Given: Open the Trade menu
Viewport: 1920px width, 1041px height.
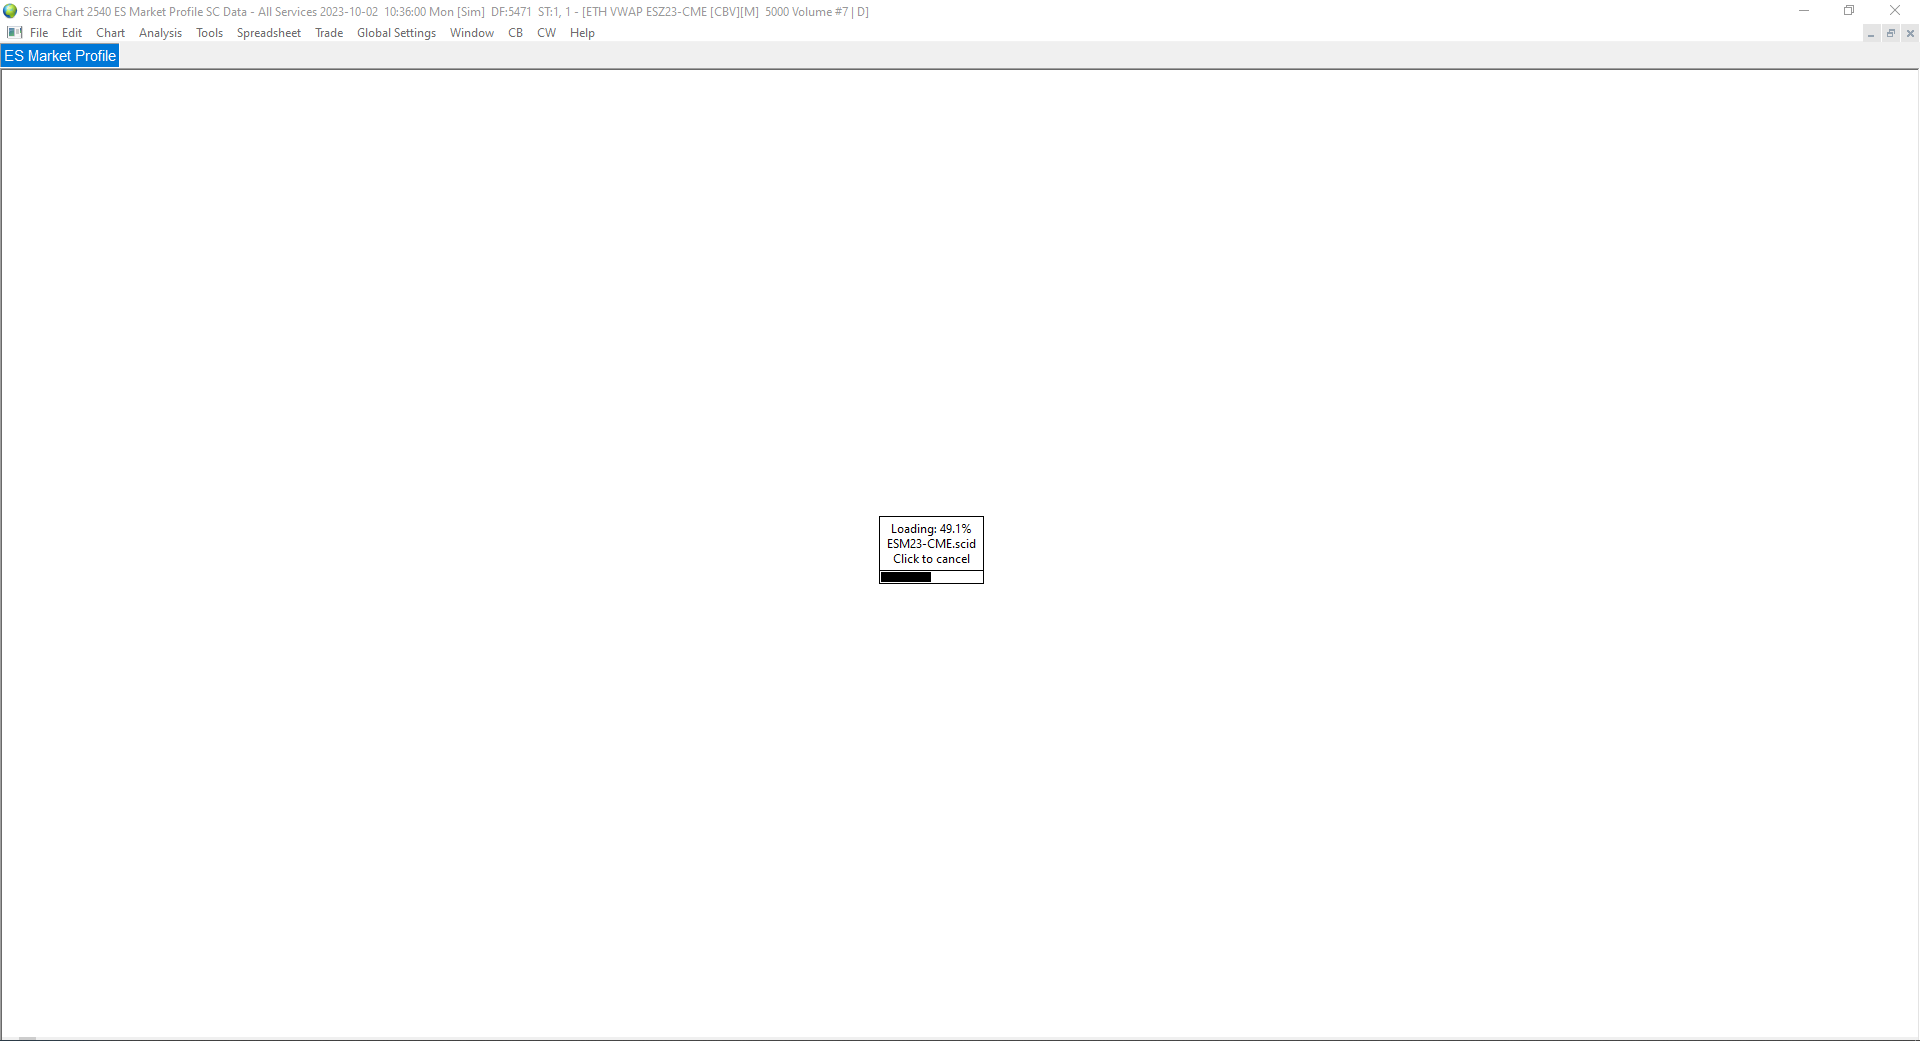Looking at the screenshot, I should click(329, 33).
